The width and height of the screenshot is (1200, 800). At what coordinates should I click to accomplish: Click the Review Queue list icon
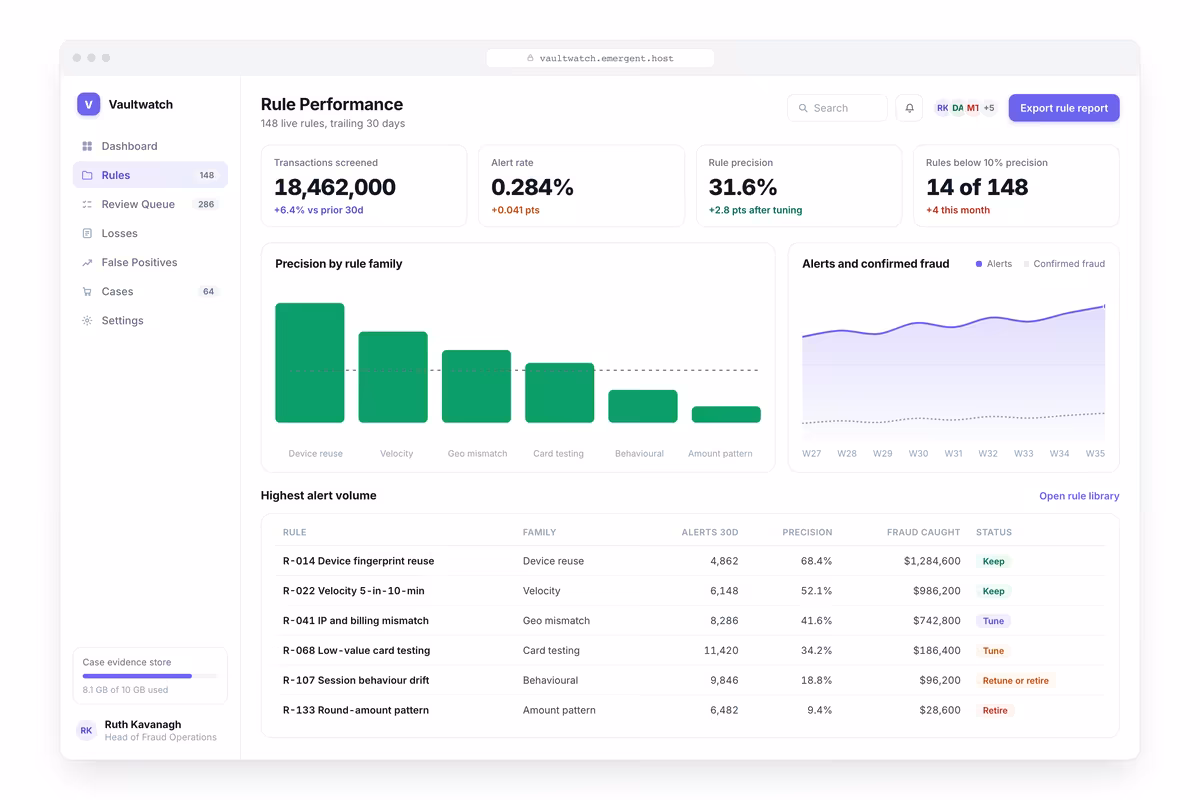point(87,204)
